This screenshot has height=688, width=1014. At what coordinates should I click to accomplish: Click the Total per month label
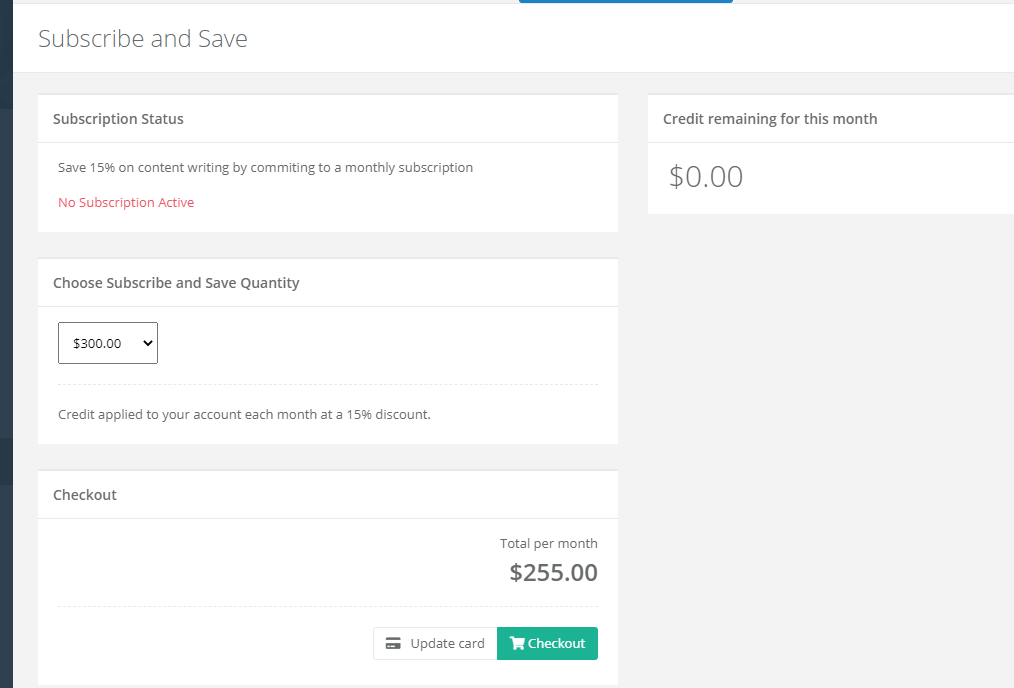(x=548, y=544)
